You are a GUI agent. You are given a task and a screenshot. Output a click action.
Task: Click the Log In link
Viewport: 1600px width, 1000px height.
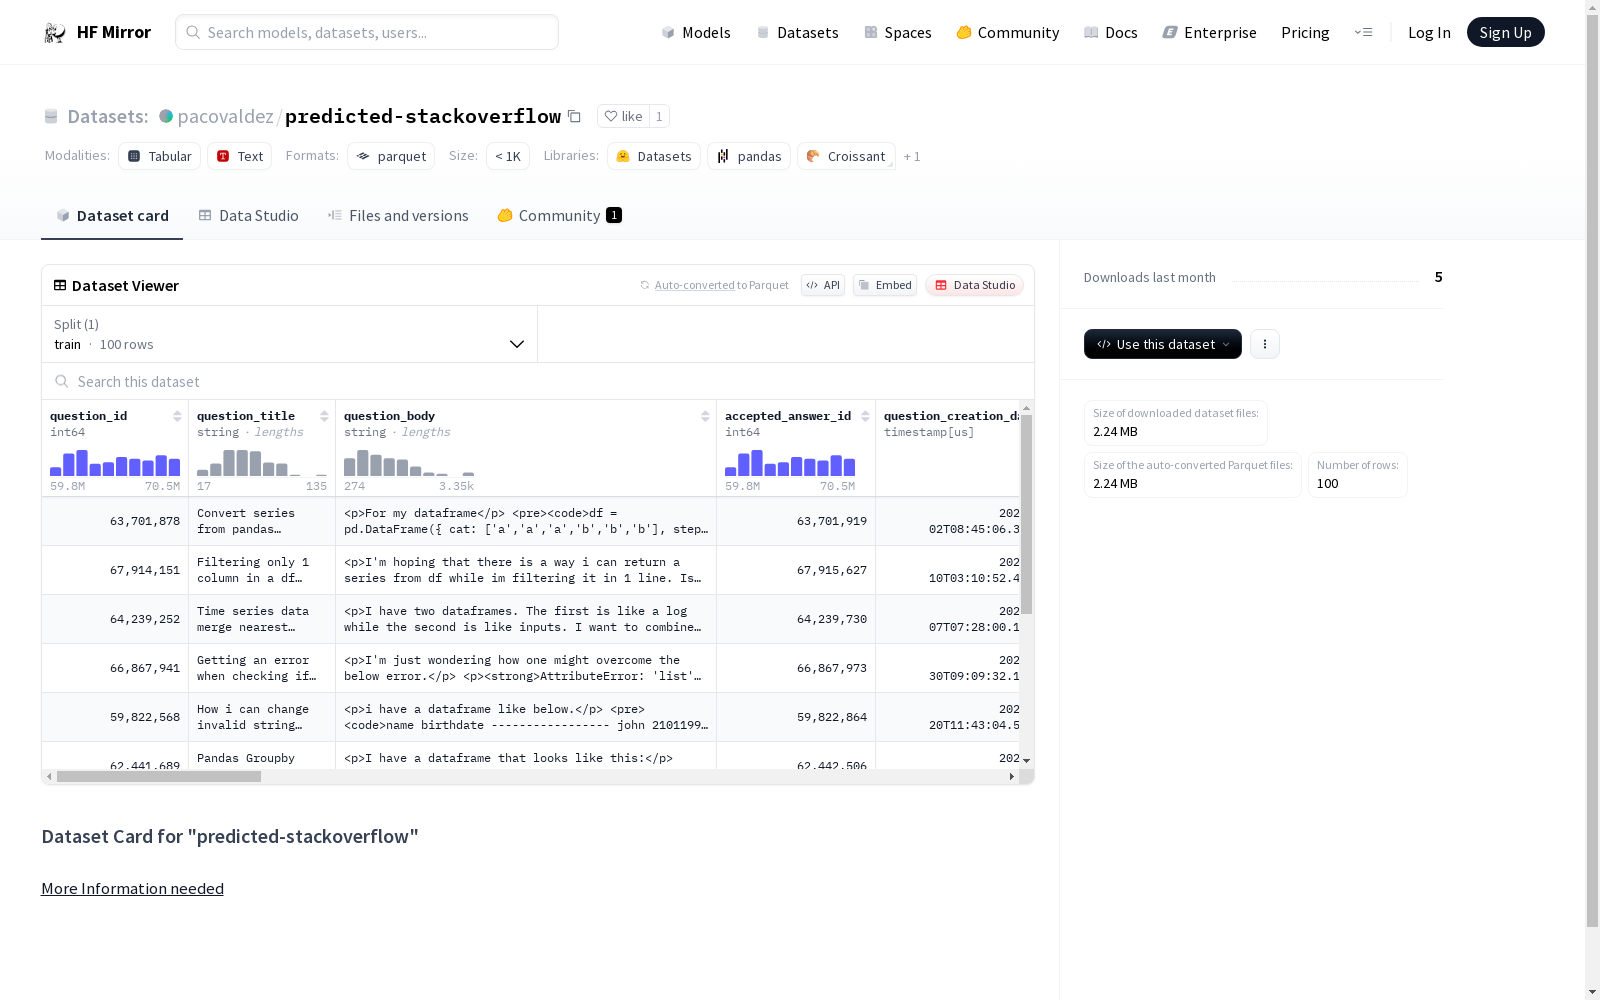[1429, 33]
